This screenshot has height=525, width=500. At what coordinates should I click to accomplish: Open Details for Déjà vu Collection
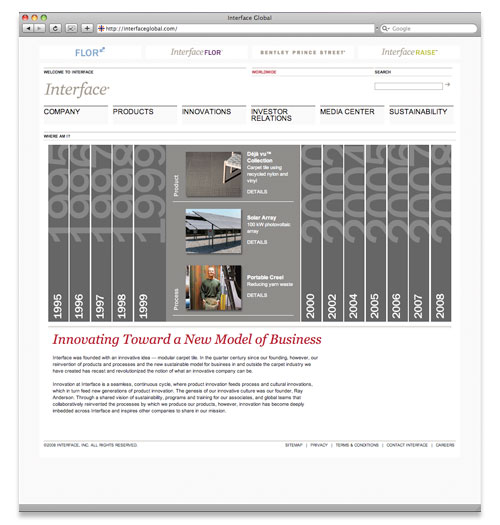coord(257,192)
